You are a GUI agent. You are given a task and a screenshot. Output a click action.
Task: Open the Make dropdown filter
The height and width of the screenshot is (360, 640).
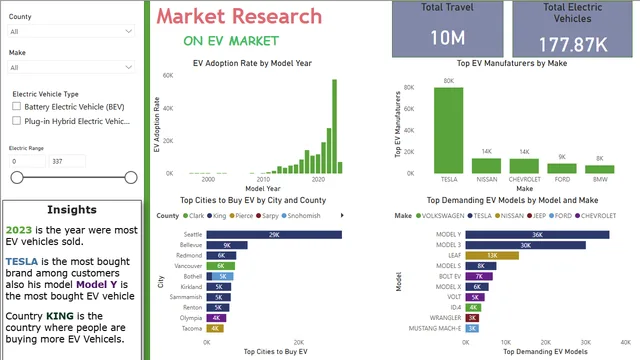(x=71, y=67)
